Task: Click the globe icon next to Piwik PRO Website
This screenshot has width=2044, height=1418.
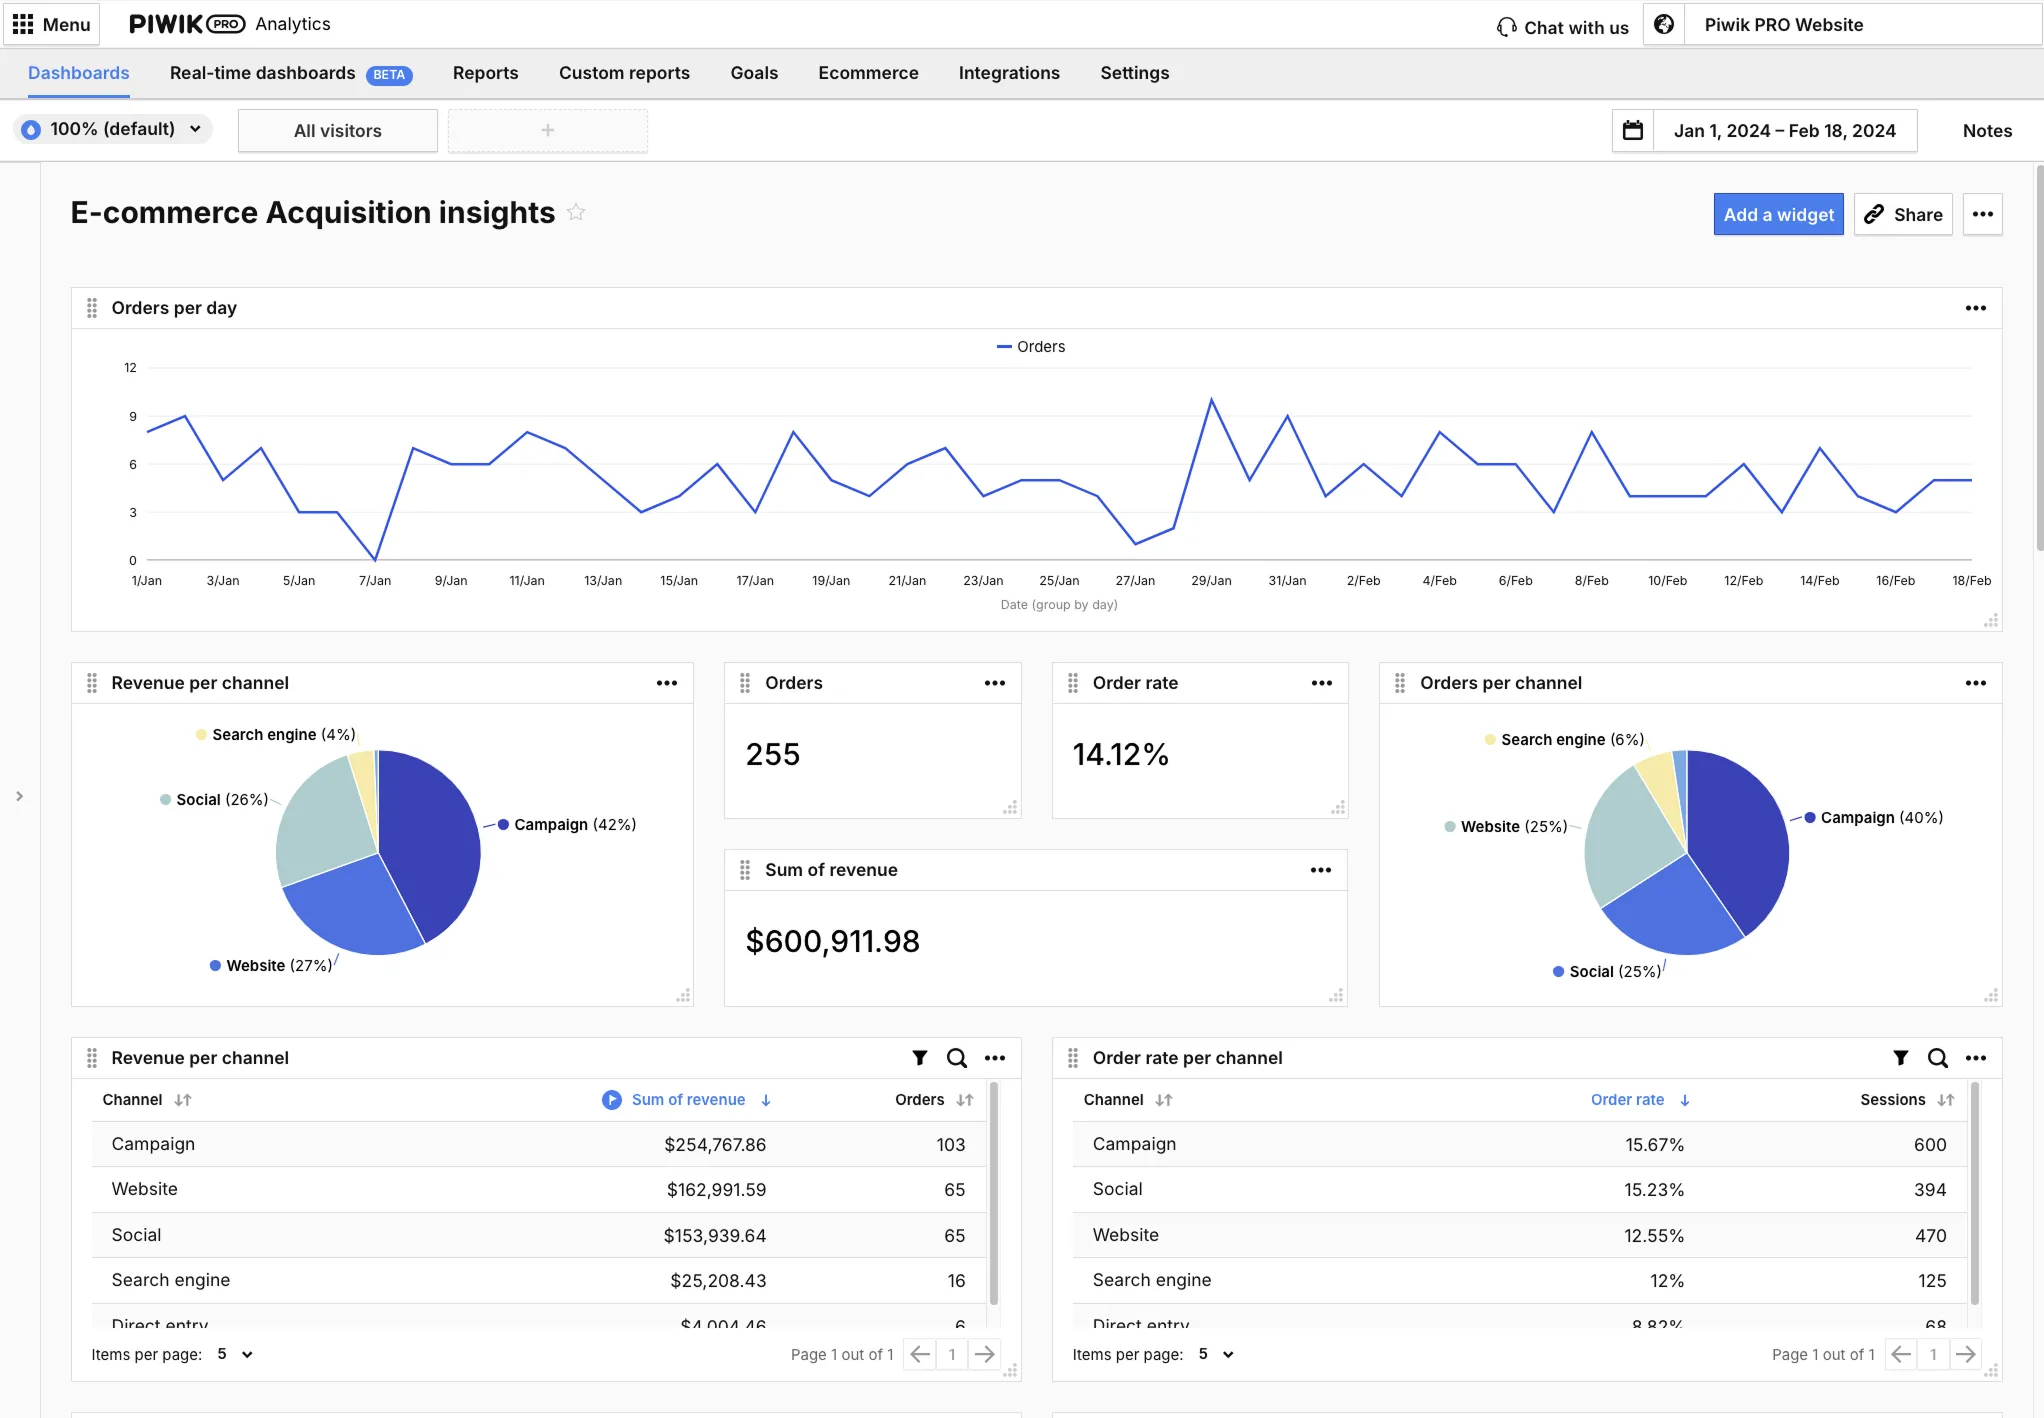Action: coord(1664,25)
